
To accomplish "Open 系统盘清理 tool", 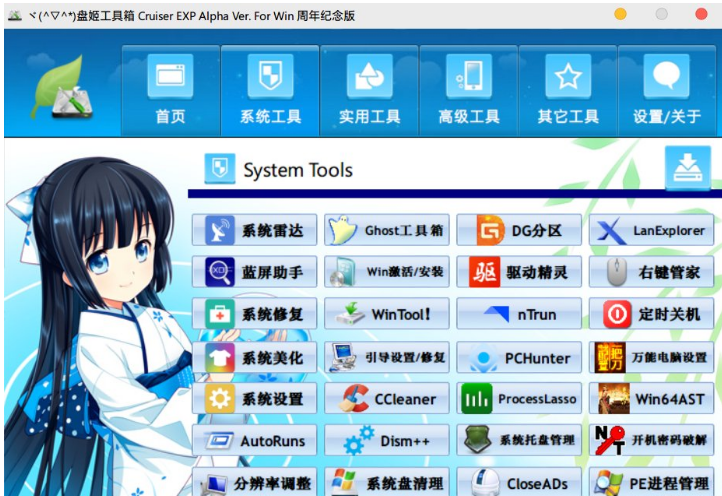I will pyautogui.click(x=387, y=482).
